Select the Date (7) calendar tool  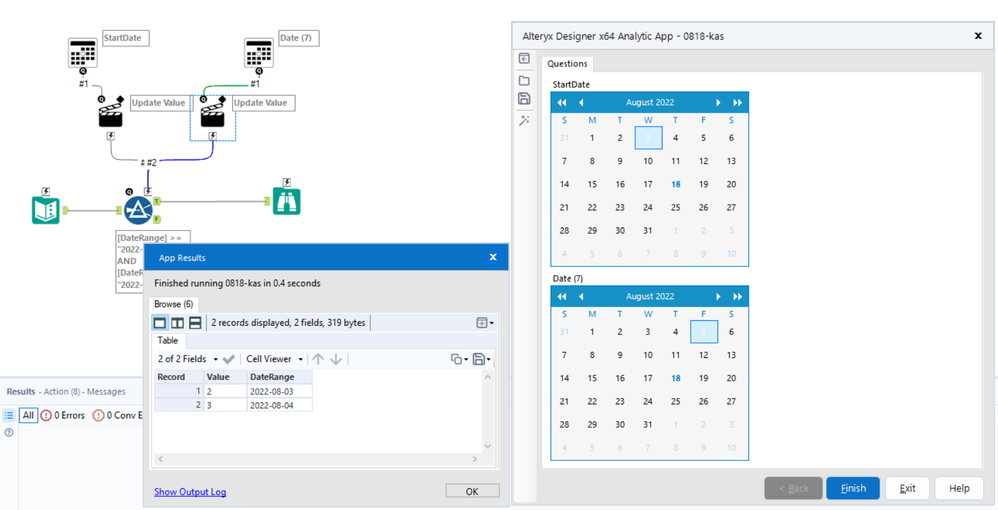(x=258, y=53)
